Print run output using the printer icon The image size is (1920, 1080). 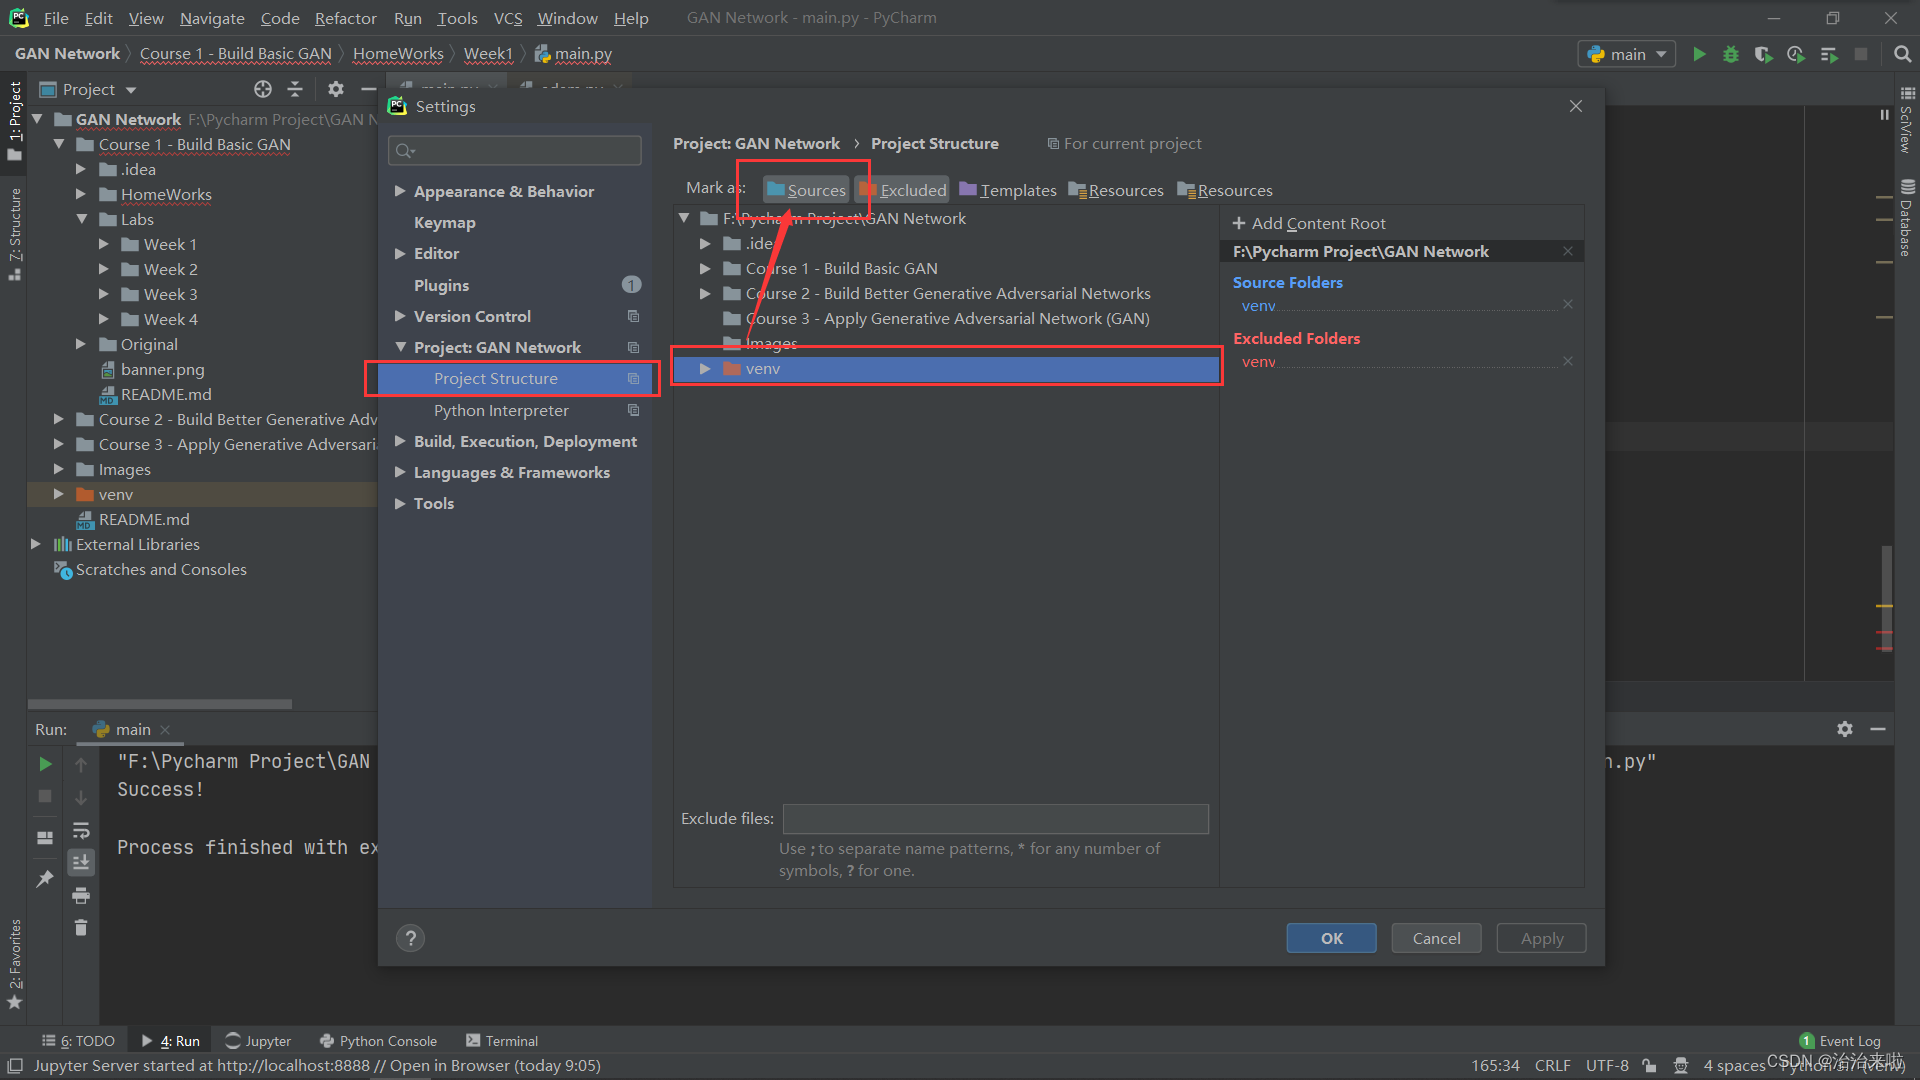pos(81,896)
